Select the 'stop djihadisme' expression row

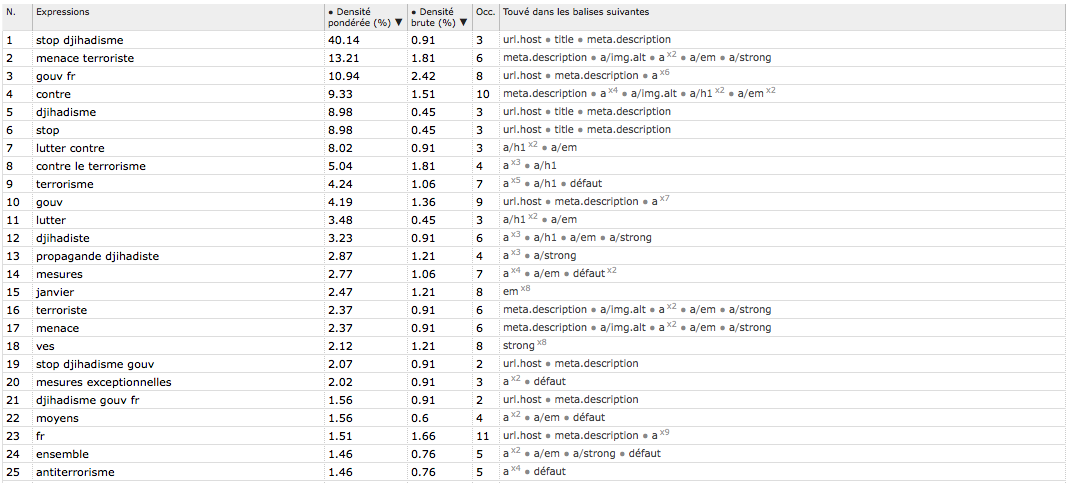coord(534,40)
